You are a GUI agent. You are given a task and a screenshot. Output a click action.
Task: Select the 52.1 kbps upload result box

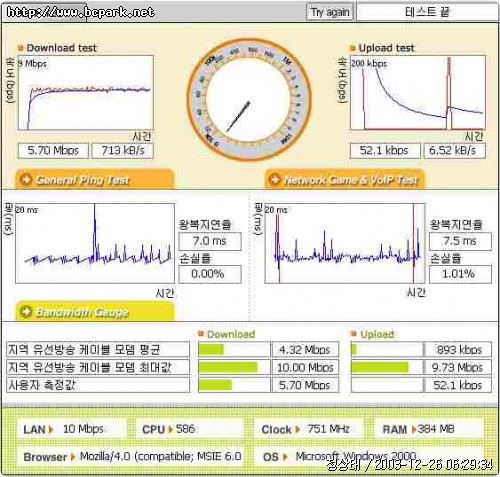coord(385,150)
